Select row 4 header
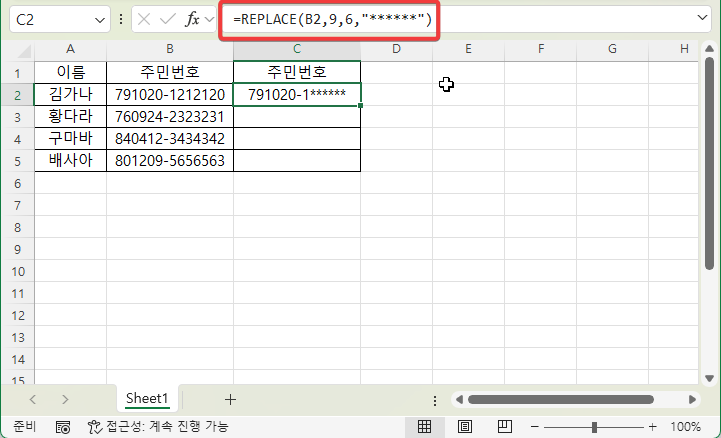This screenshot has height=438, width=721. (17, 139)
